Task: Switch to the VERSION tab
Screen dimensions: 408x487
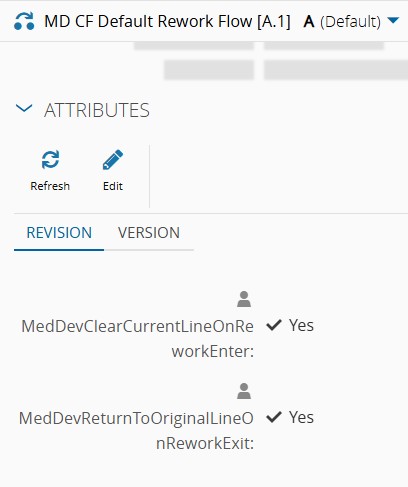Action: click(x=149, y=233)
